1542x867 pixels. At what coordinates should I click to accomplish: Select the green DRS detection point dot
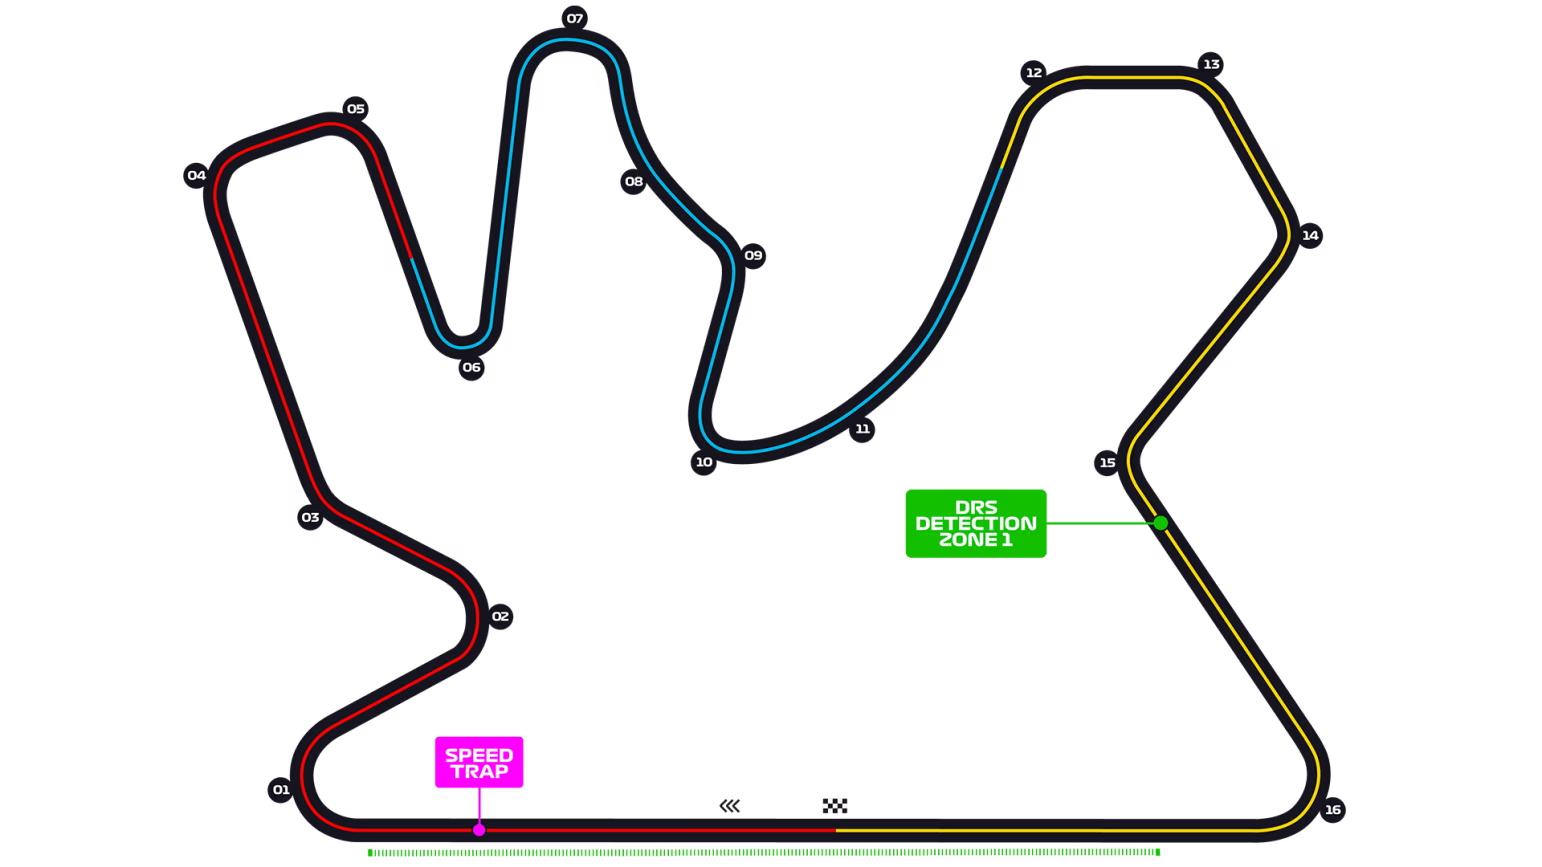coord(1161,523)
